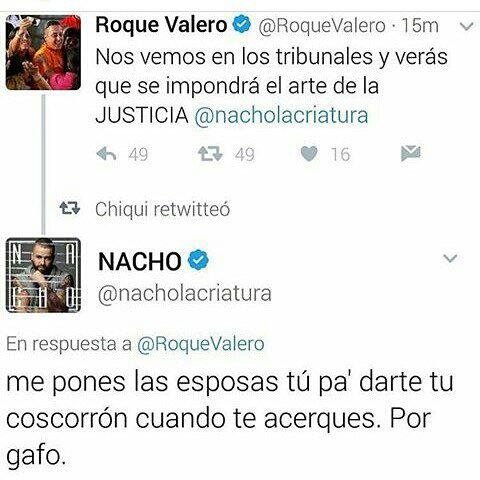Screen dimensions: 480x480
Task: Like Roque Valero's tweet with heart icon
Action: [x=309, y=154]
